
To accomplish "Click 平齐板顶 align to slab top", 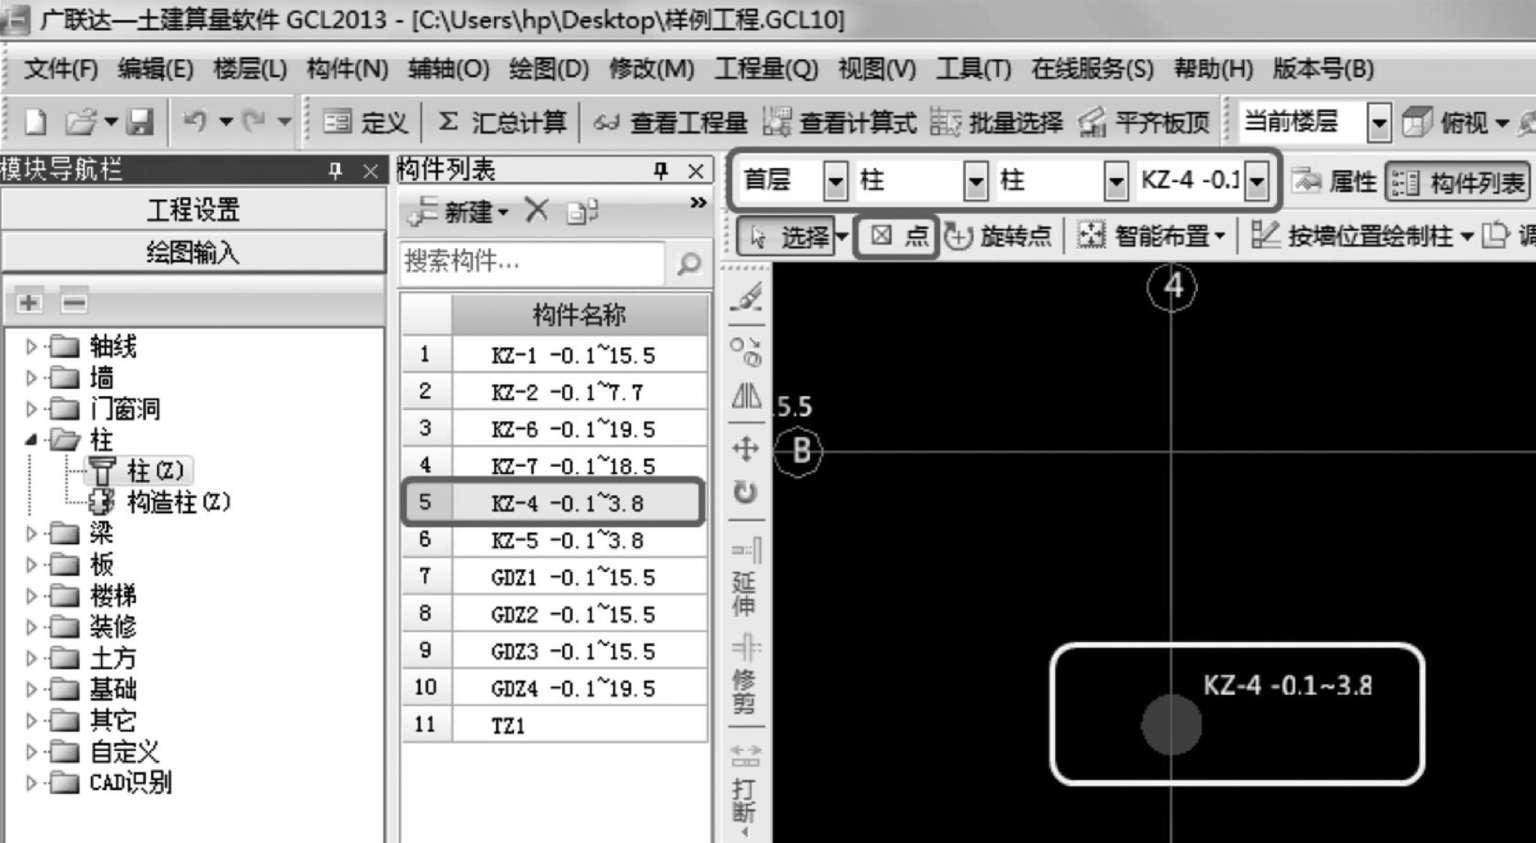I will coord(1144,122).
